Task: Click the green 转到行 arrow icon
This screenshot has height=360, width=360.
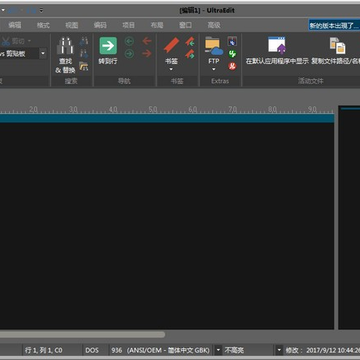Action: (108, 46)
